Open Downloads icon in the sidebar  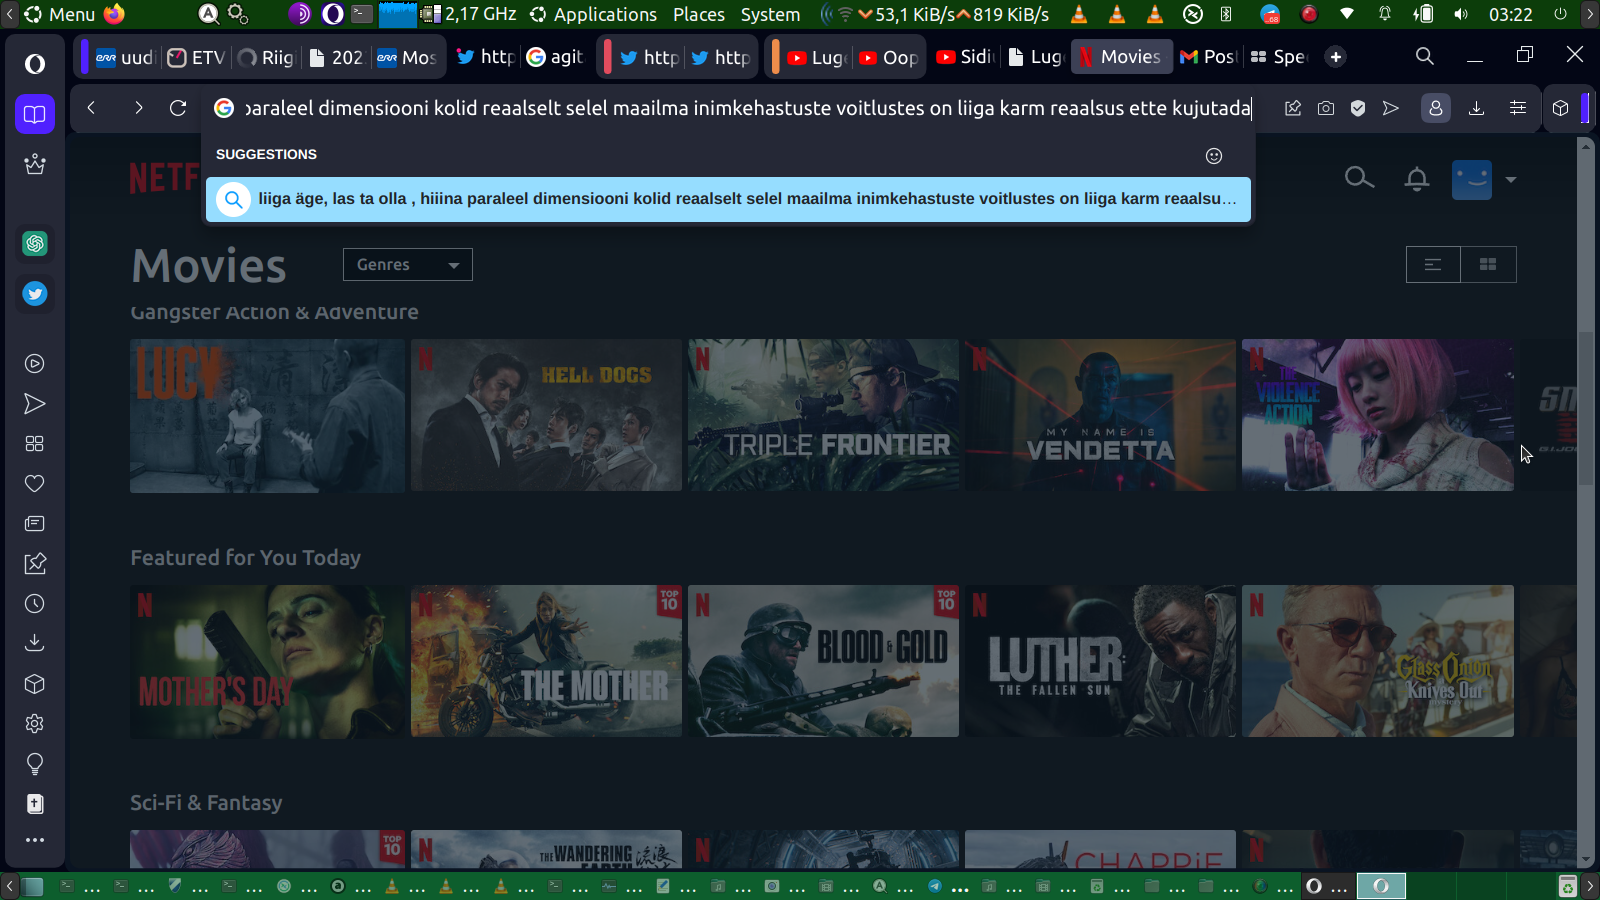pos(35,643)
